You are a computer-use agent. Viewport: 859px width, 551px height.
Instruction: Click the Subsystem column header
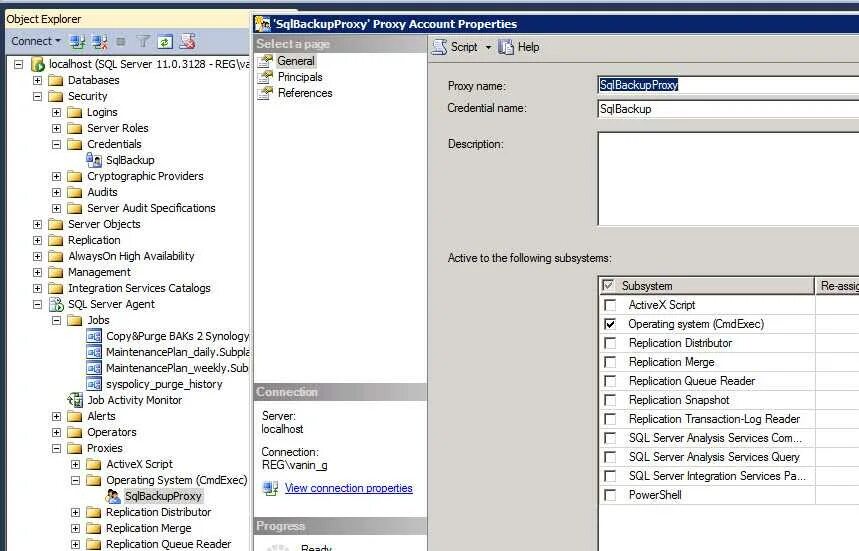(x=706, y=285)
